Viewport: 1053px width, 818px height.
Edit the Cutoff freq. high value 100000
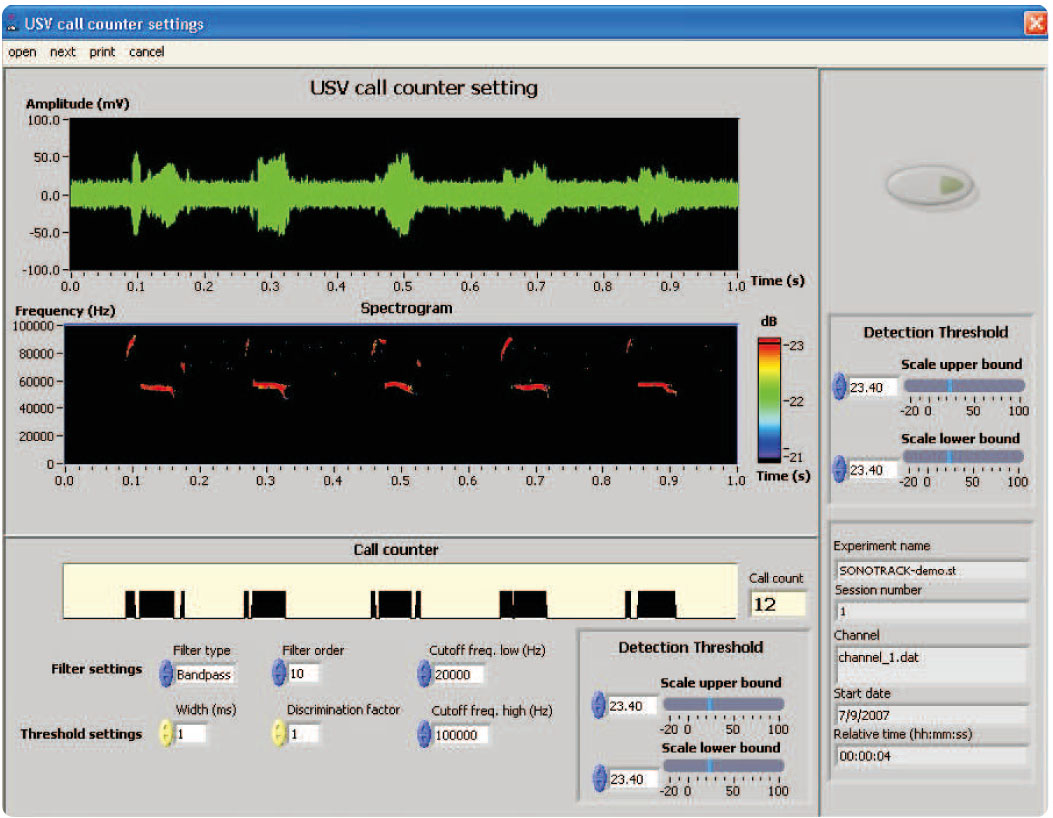pyautogui.click(x=460, y=735)
